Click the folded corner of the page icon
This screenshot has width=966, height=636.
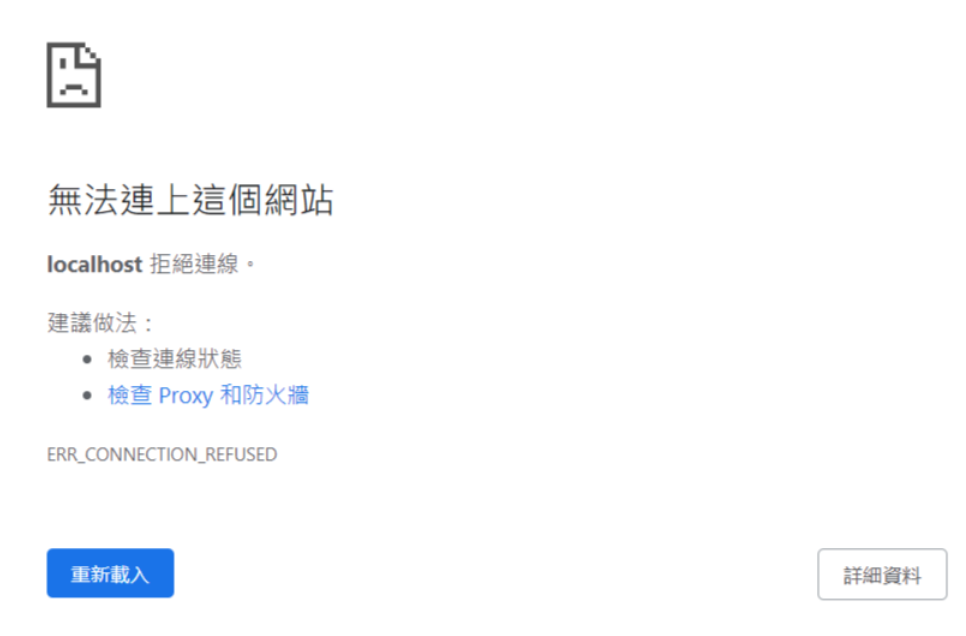pyautogui.click(x=90, y=53)
